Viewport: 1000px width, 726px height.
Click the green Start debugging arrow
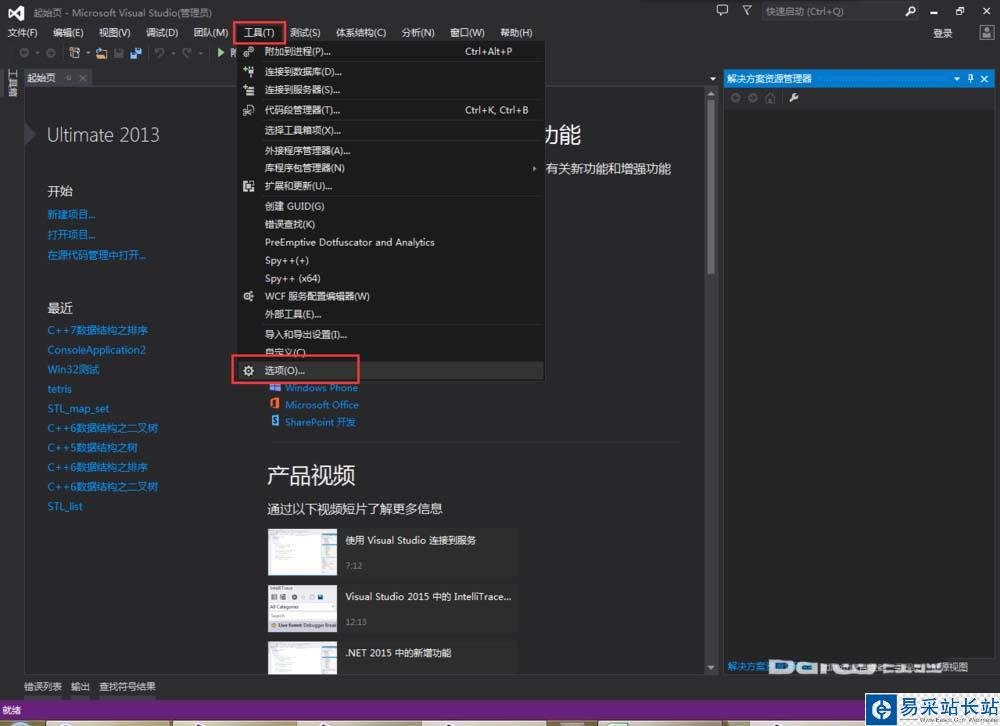[221, 53]
